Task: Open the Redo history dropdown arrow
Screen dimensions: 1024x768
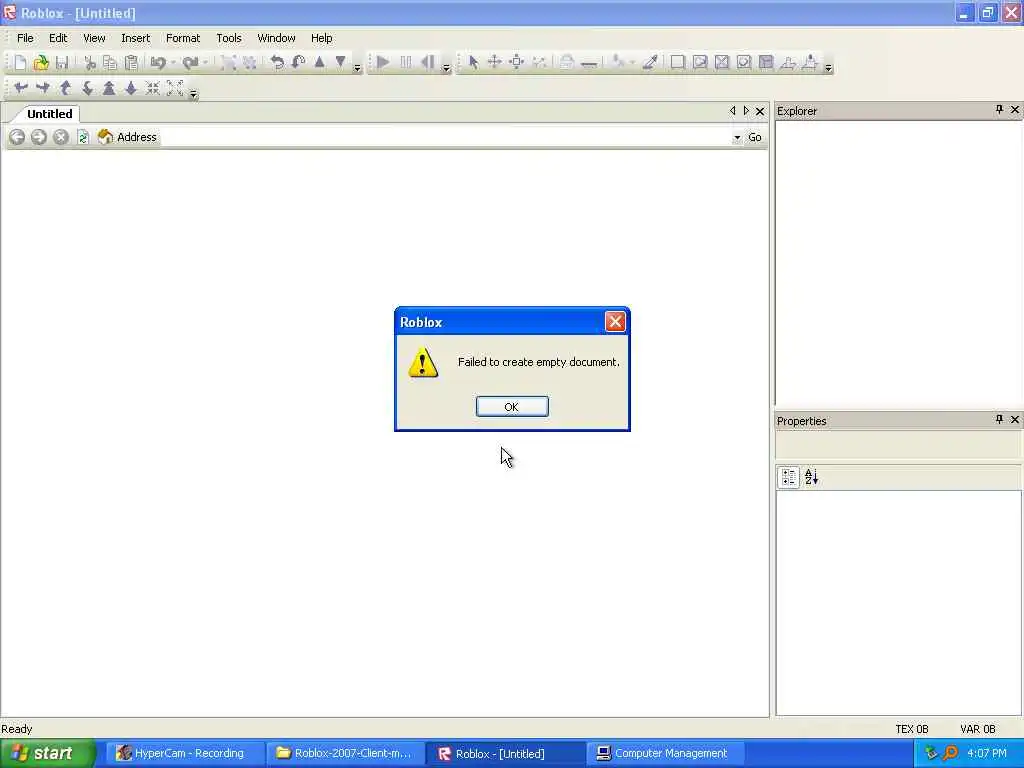Action: click(205, 63)
